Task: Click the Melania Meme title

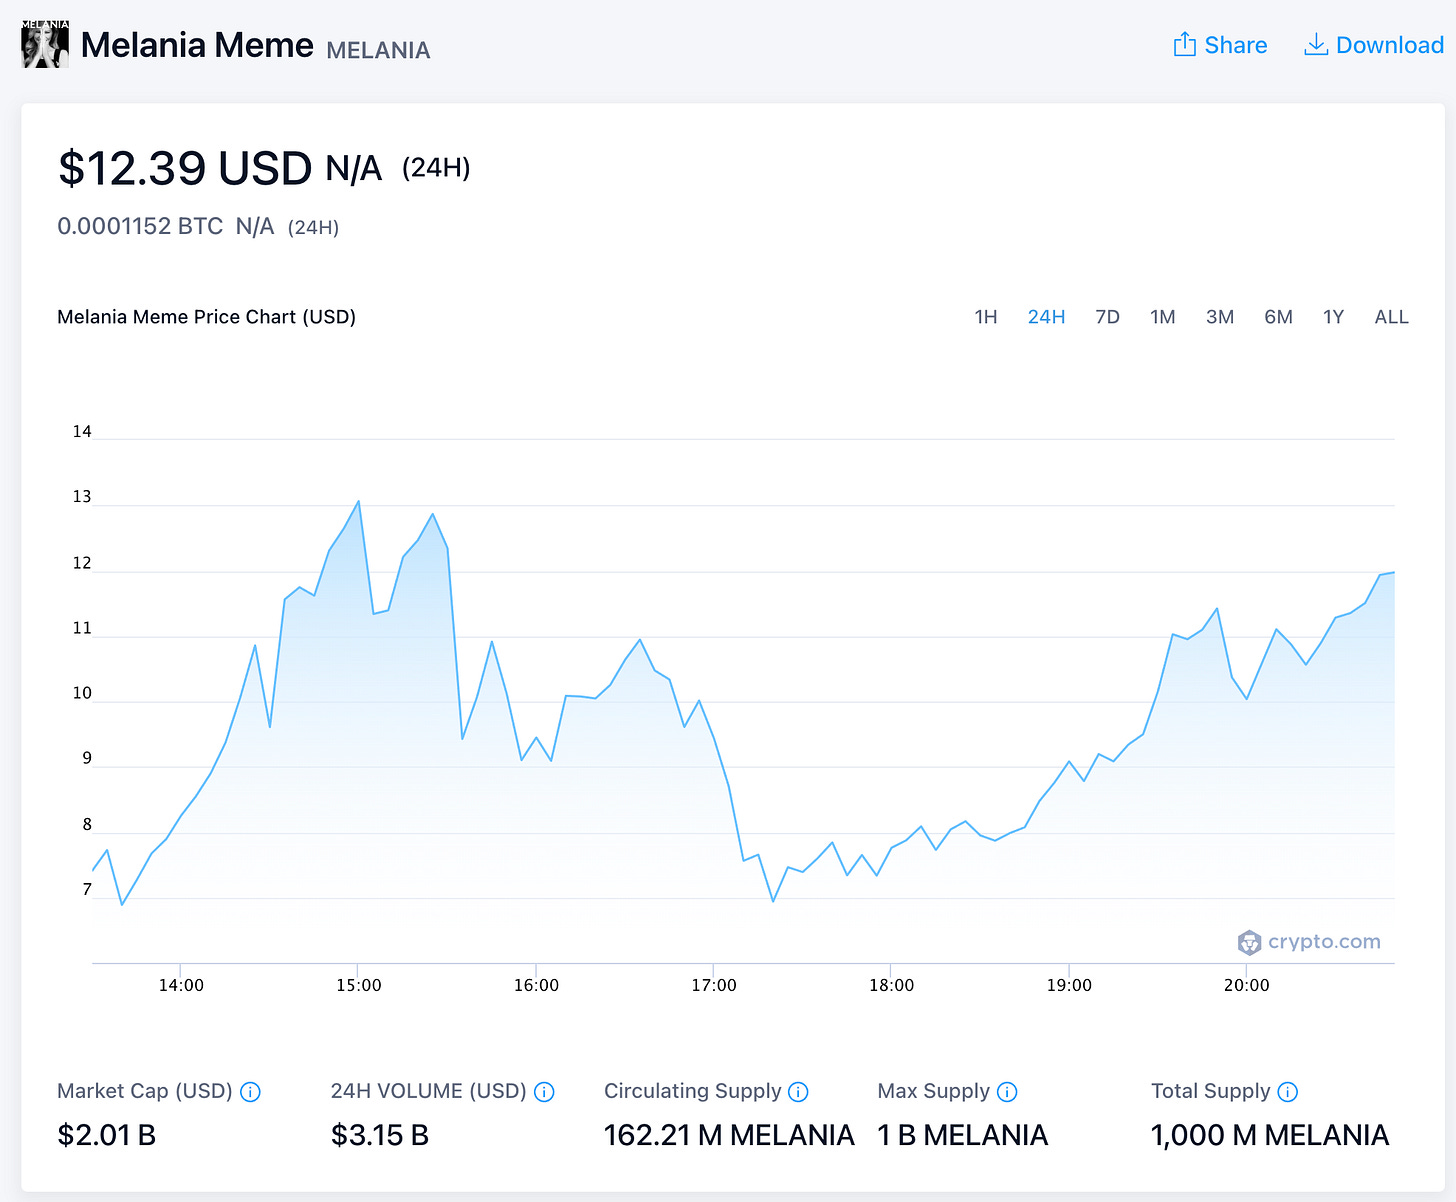Action: pyautogui.click(x=197, y=45)
